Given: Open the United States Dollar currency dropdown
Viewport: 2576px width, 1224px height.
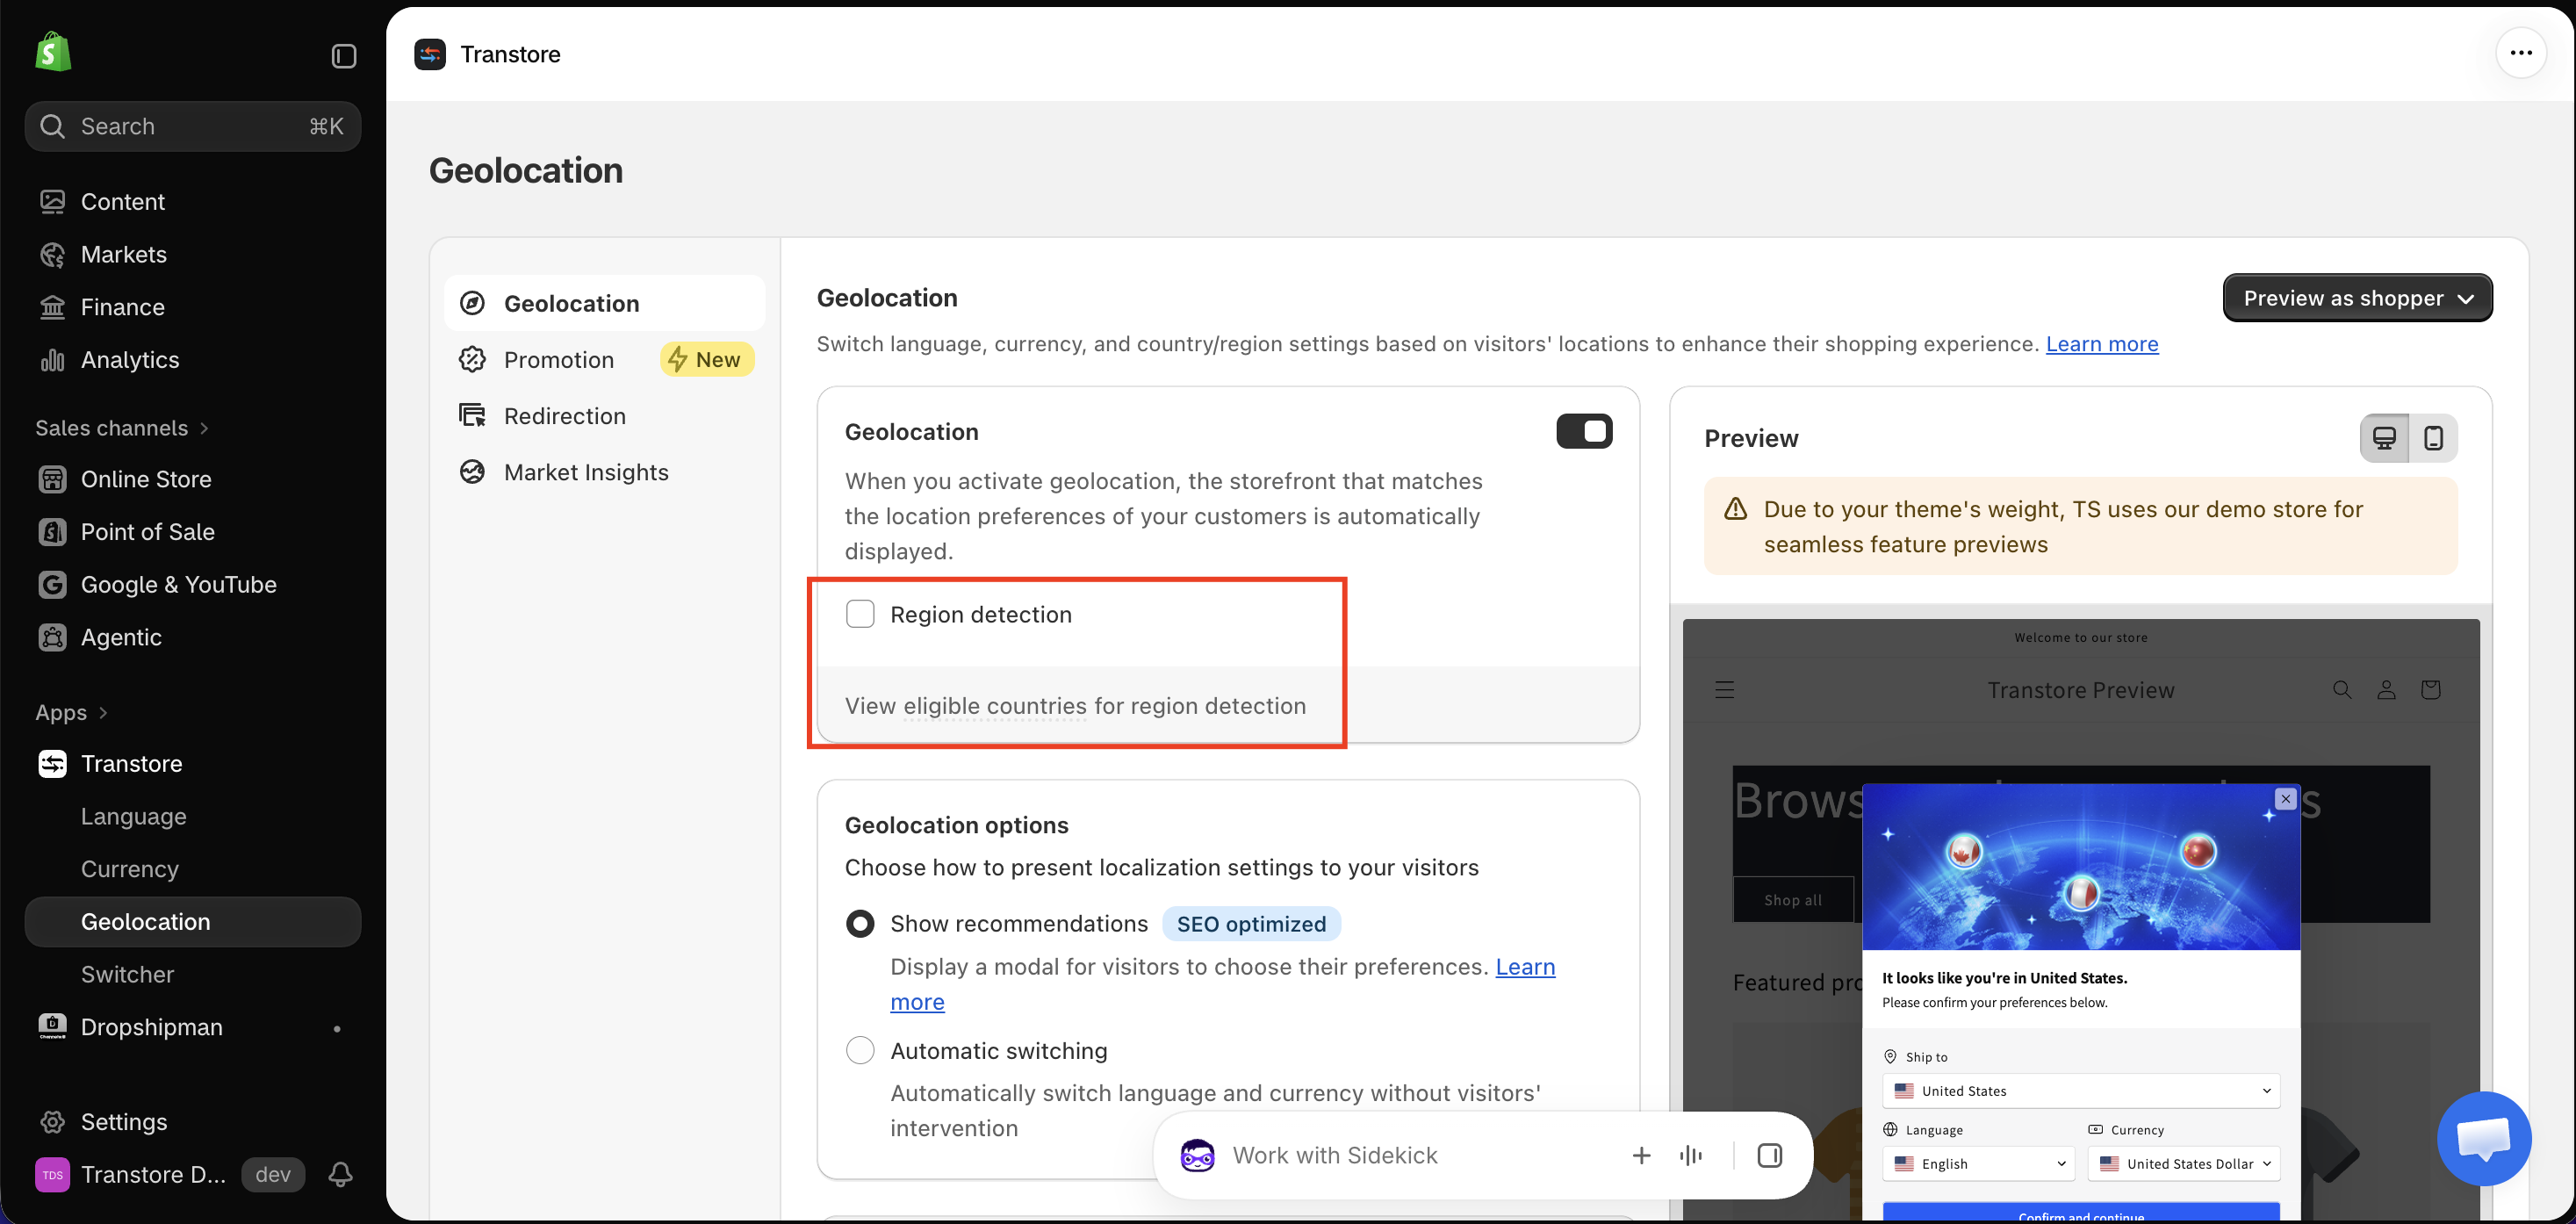Looking at the screenshot, I should pyautogui.click(x=2183, y=1164).
